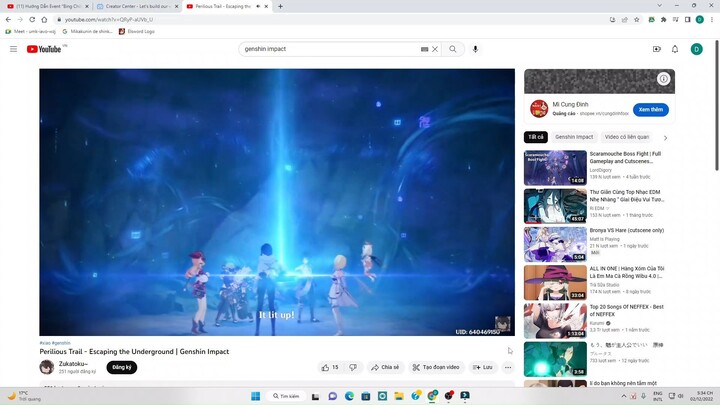
Task: Close the Creator Center tab
Action: click(176, 6)
